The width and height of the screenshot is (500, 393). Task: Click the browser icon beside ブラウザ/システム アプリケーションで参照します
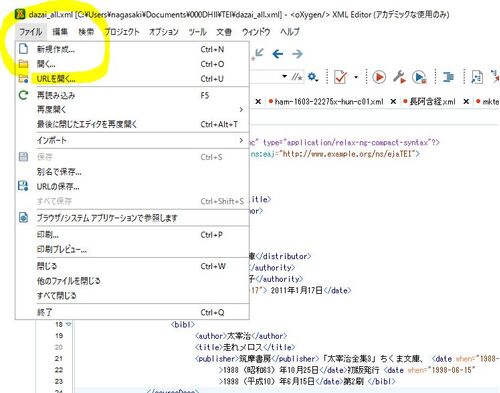(23, 218)
